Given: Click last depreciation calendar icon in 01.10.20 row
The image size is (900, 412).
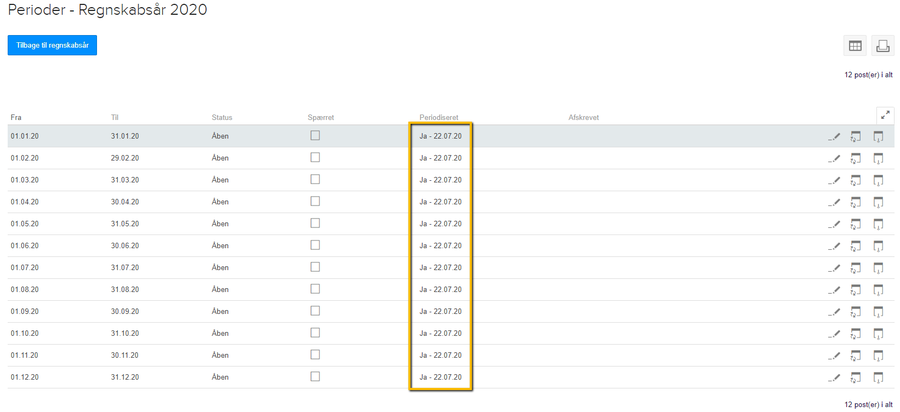Looking at the screenshot, I should tap(878, 333).
